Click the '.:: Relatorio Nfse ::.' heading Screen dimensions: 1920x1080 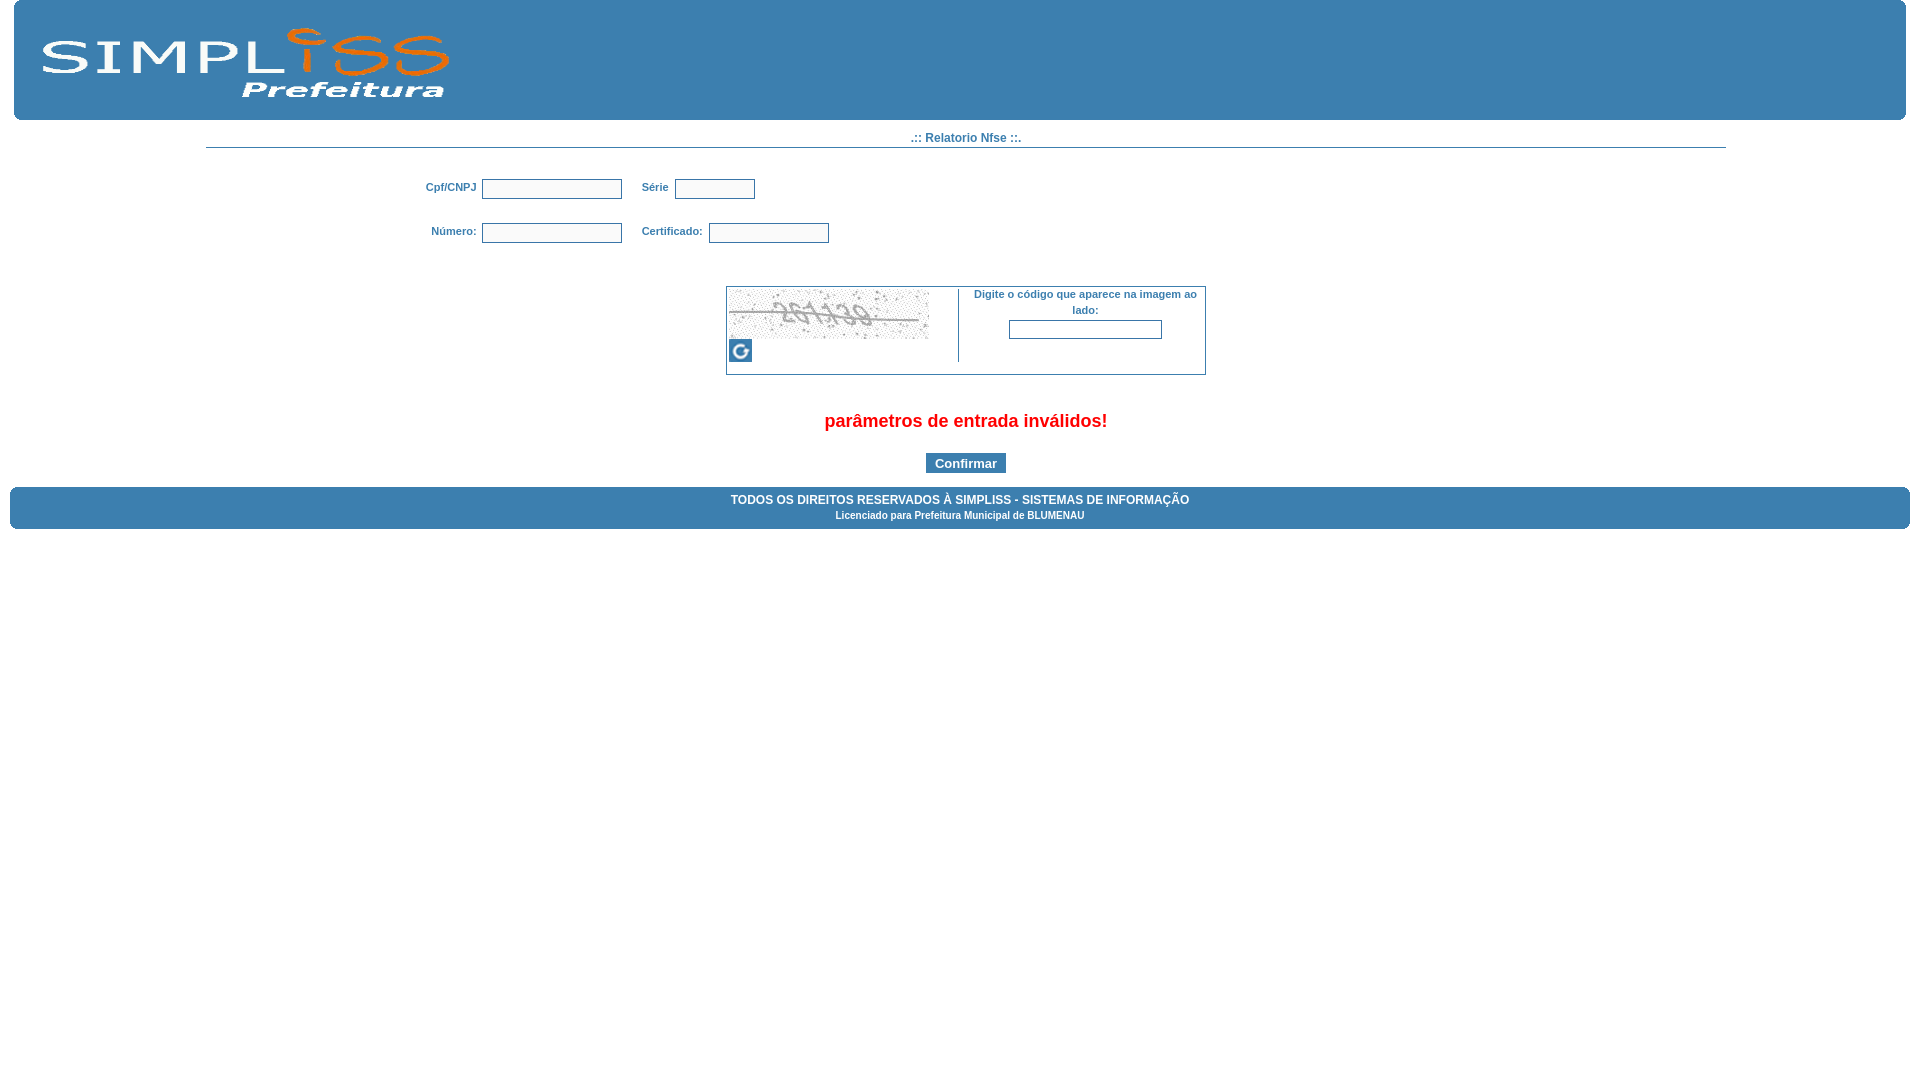[x=966, y=138]
